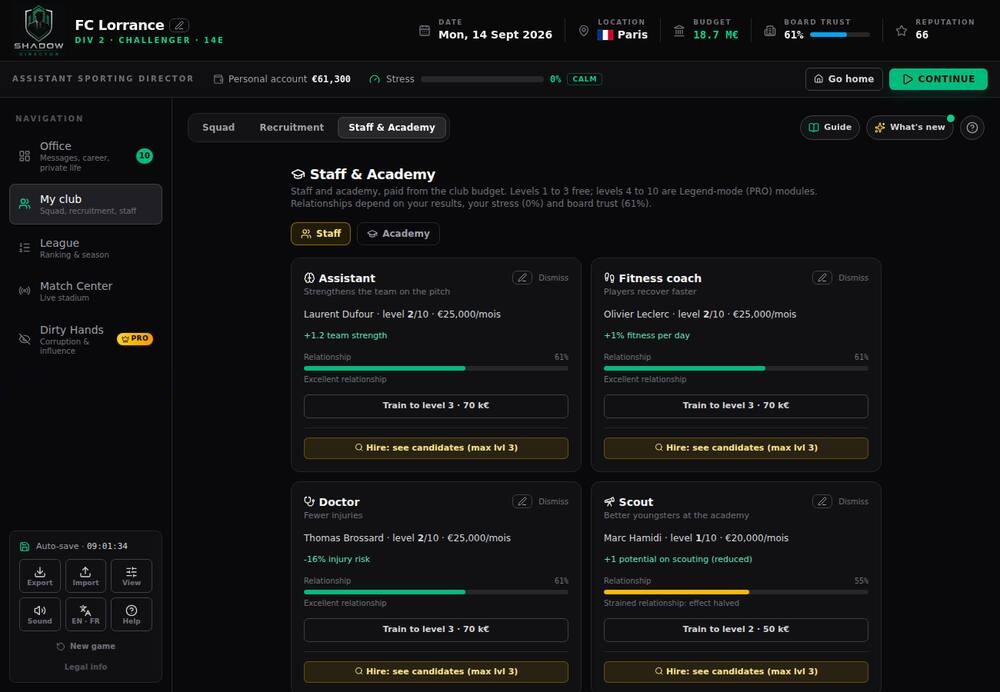Select the Staff sub-tab
1000x692 pixels.
coord(321,233)
